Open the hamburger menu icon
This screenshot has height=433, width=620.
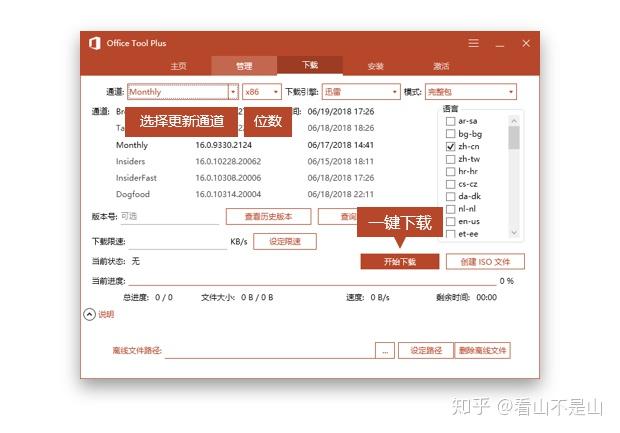click(473, 43)
